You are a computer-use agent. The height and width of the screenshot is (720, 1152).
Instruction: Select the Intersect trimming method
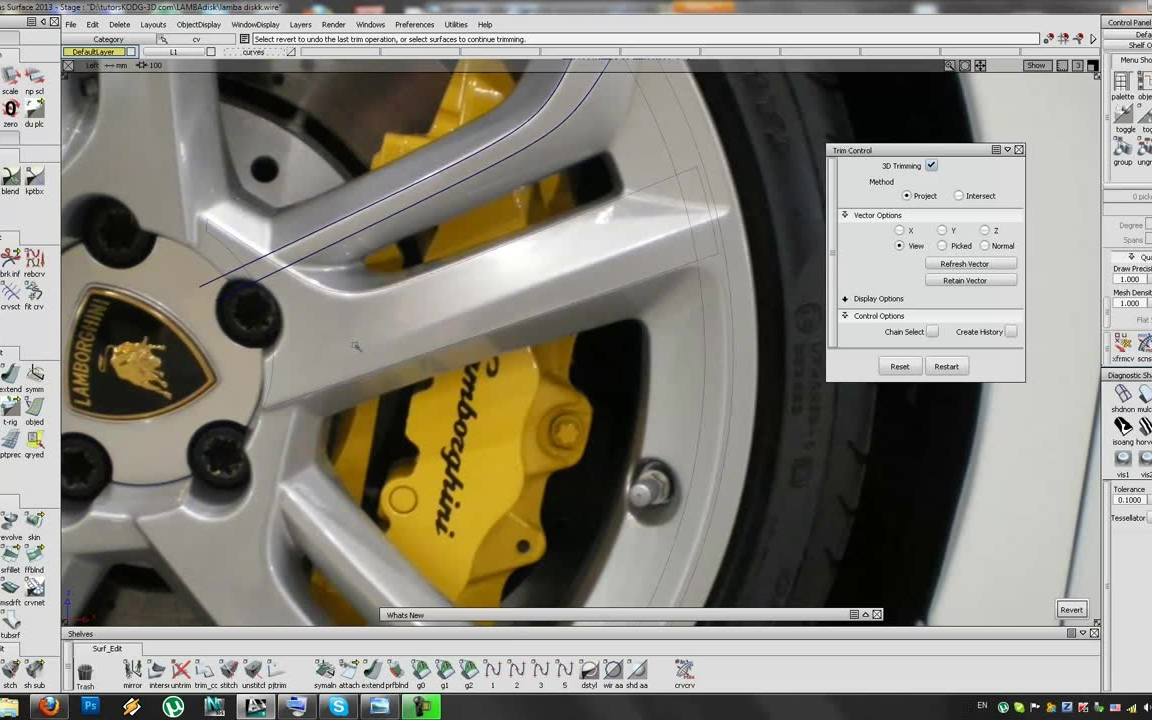click(x=958, y=196)
